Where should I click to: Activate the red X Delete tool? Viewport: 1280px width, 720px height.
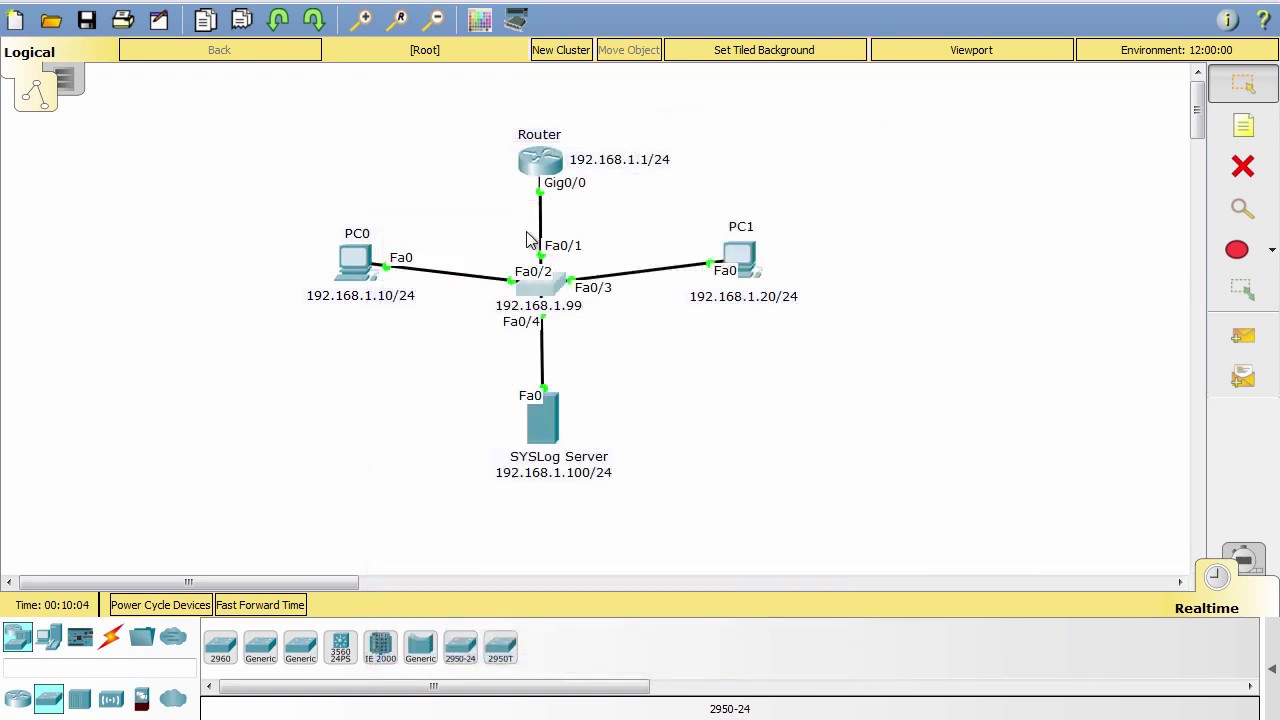click(x=1243, y=166)
